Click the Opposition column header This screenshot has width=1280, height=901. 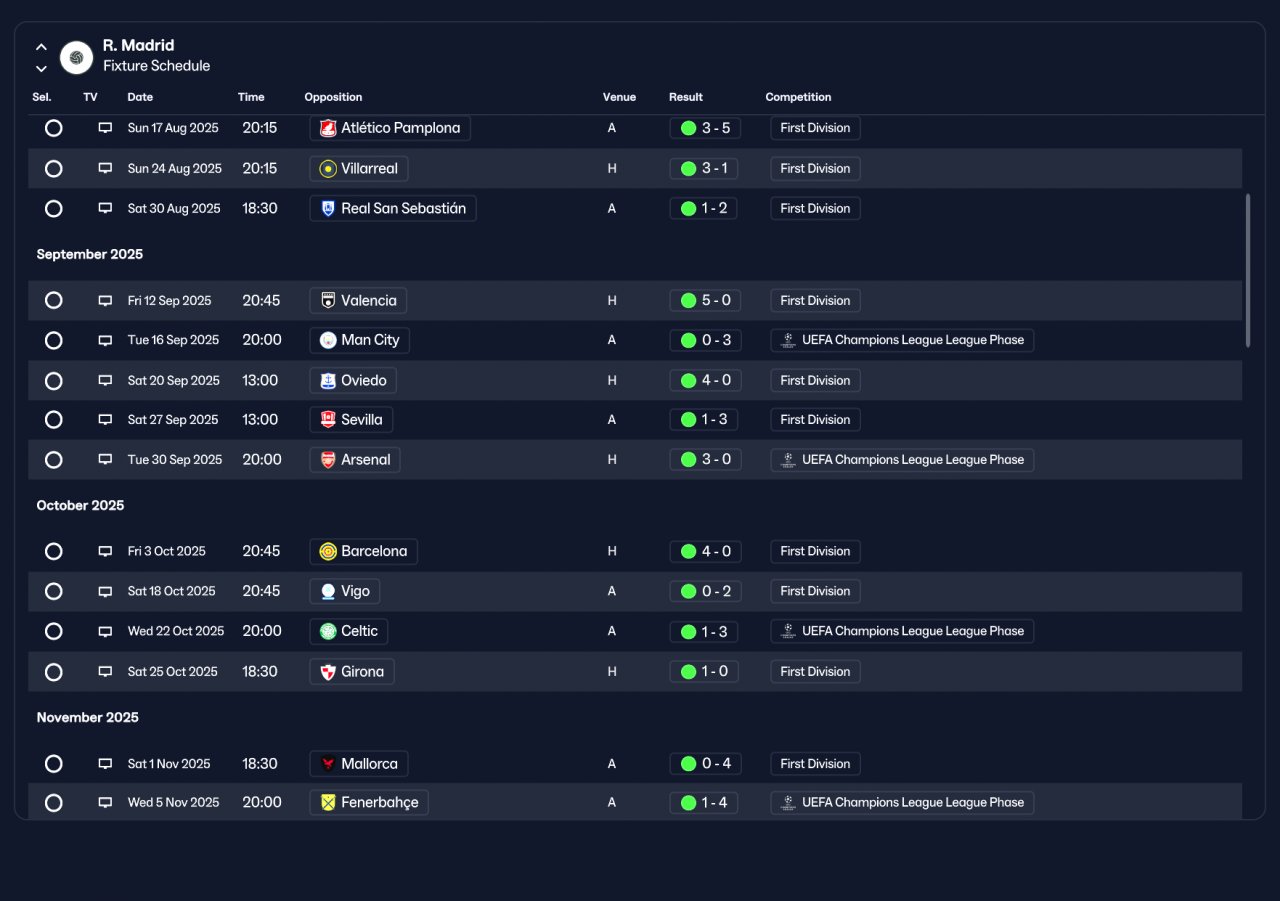(333, 97)
